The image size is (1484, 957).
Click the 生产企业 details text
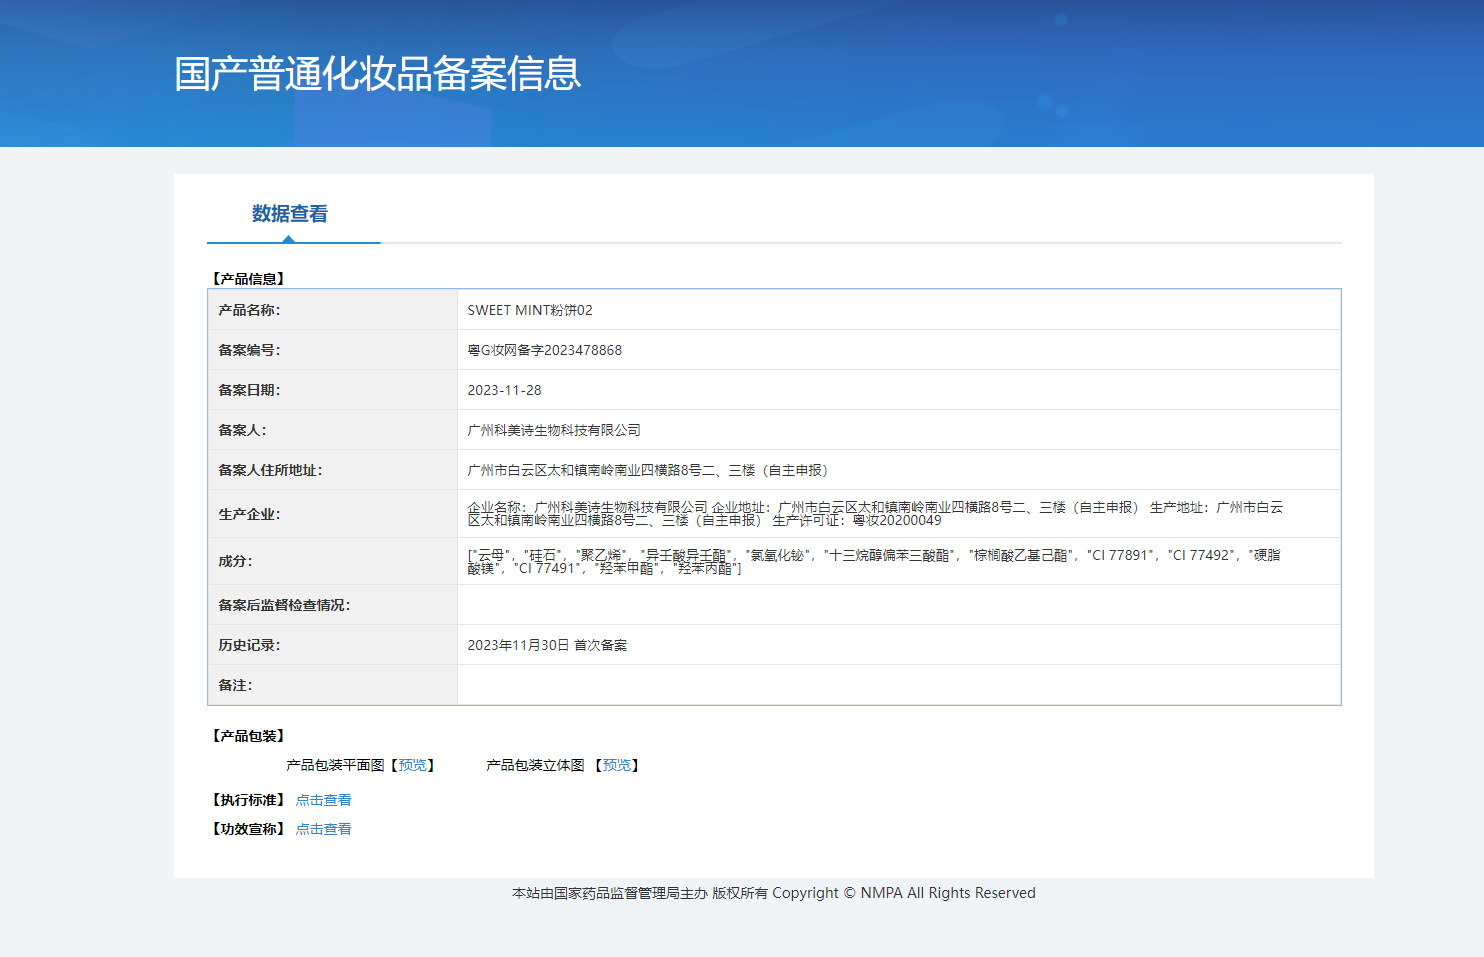(x=875, y=514)
